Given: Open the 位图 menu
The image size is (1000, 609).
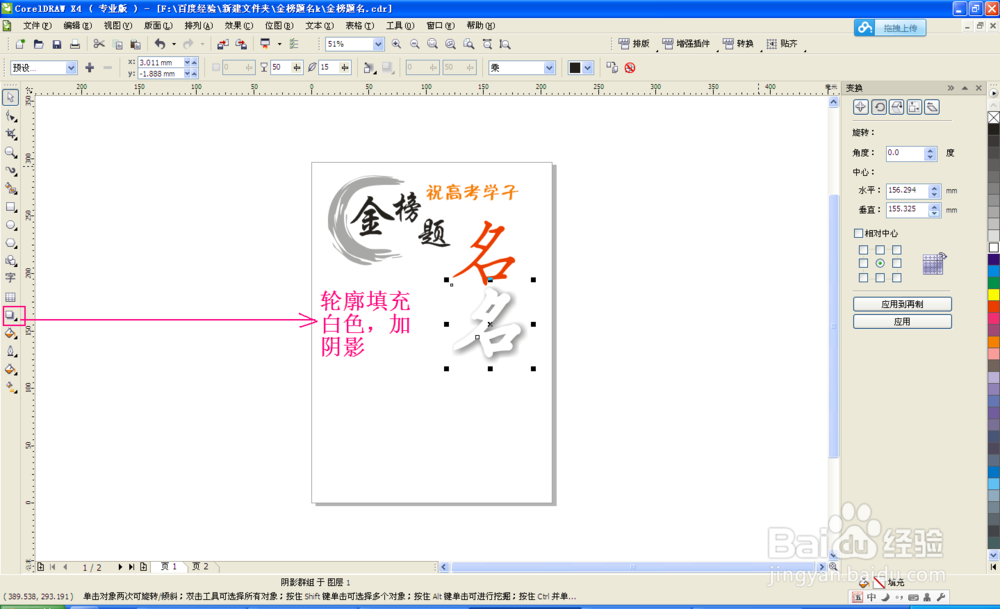Looking at the screenshot, I should tap(279, 26).
